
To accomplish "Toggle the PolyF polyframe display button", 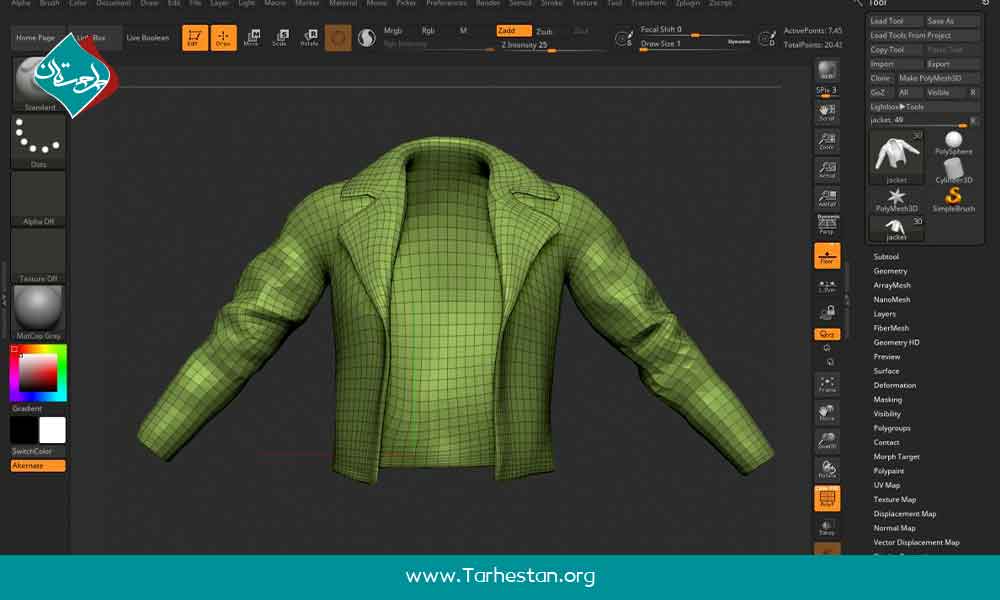I will [827, 499].
